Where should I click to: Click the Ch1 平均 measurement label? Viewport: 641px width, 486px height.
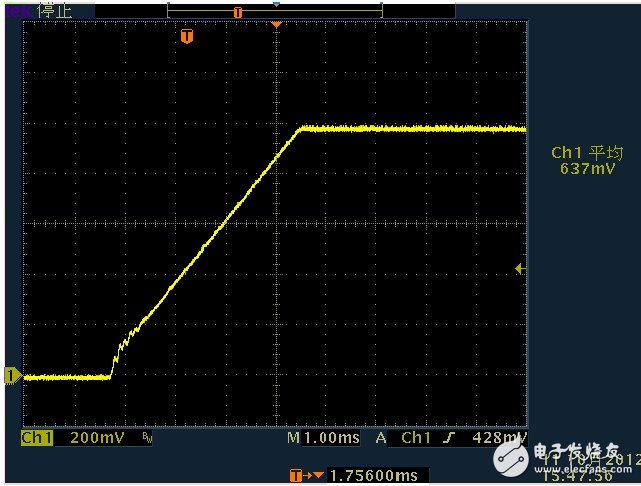pyautogui.click(x=587, y=153)
